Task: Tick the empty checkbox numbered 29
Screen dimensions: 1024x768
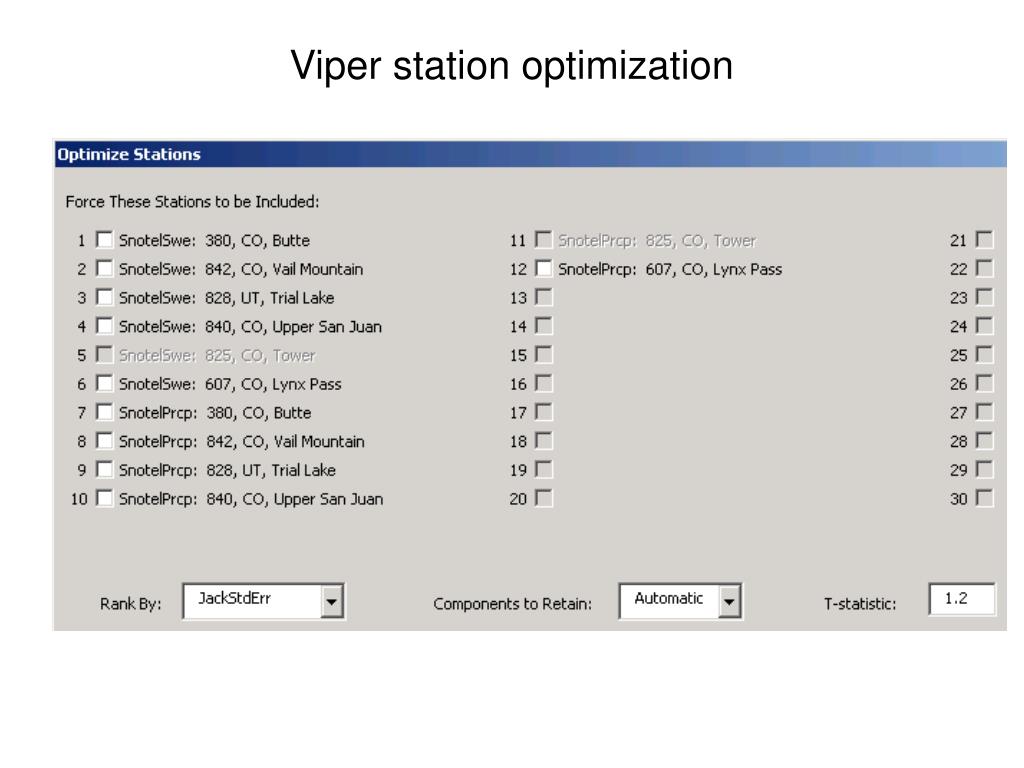Action: point(984,470)
